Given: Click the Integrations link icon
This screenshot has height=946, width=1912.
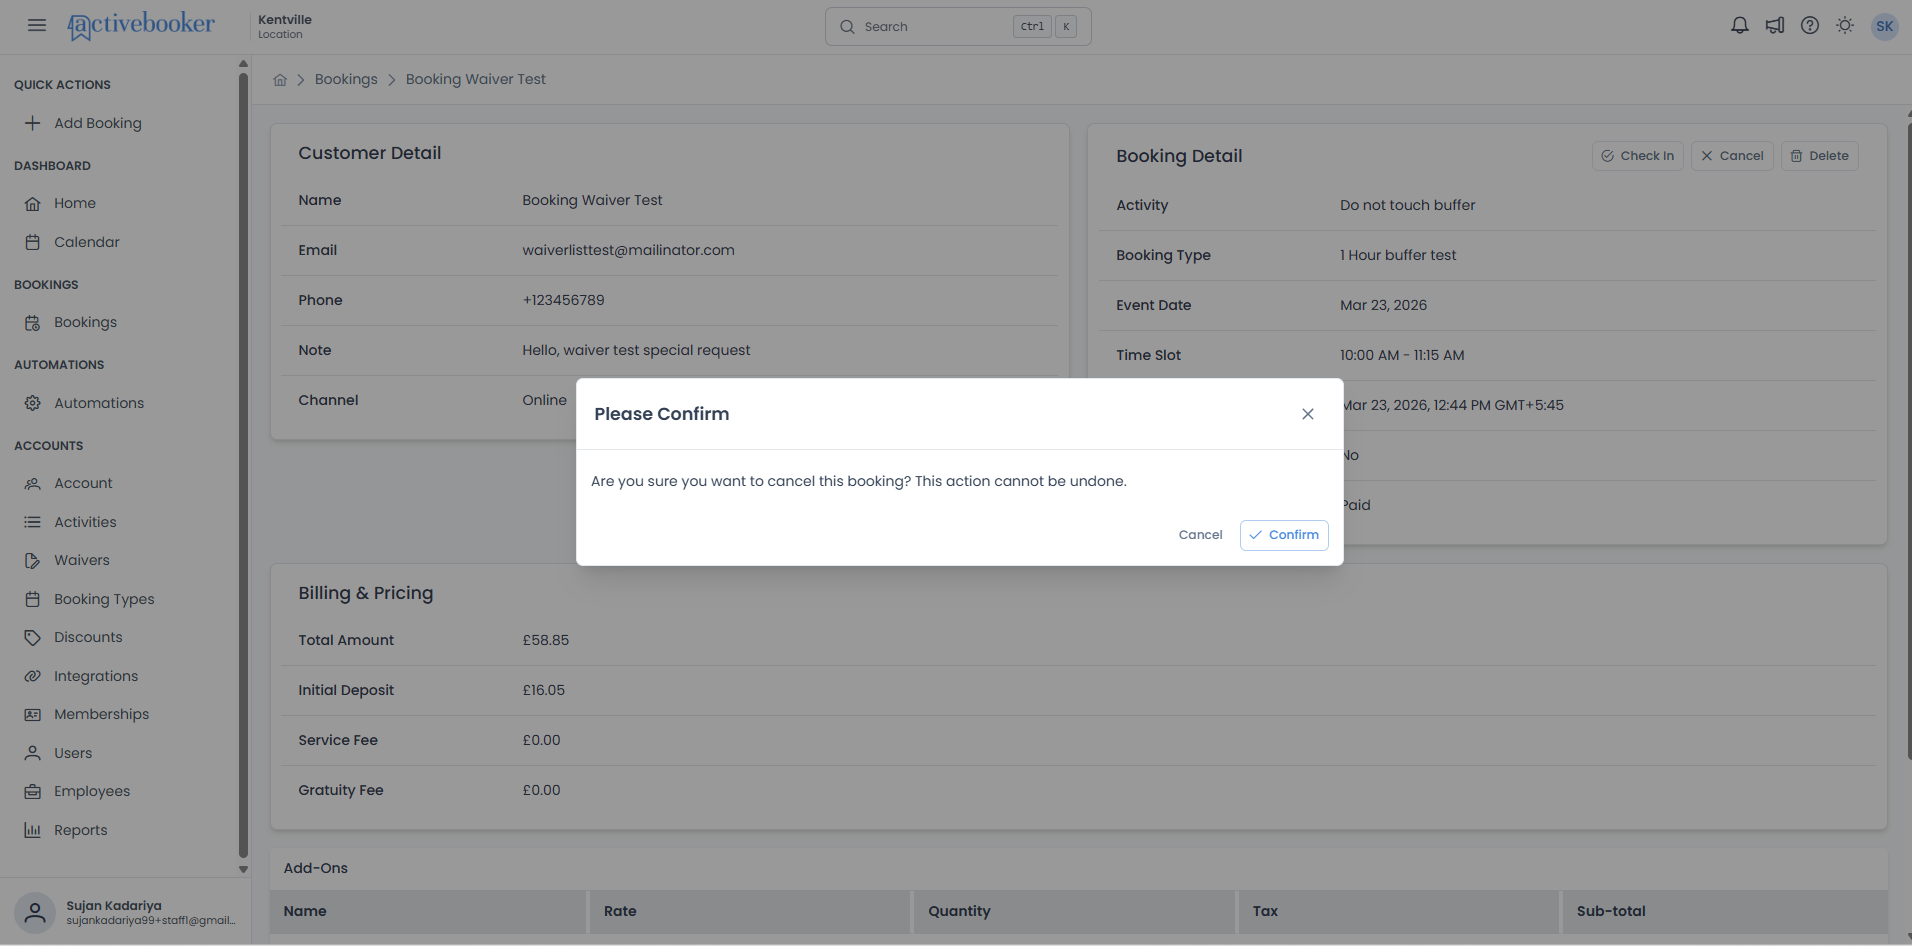Looking at the screenshot, I should tap(33, 676).
